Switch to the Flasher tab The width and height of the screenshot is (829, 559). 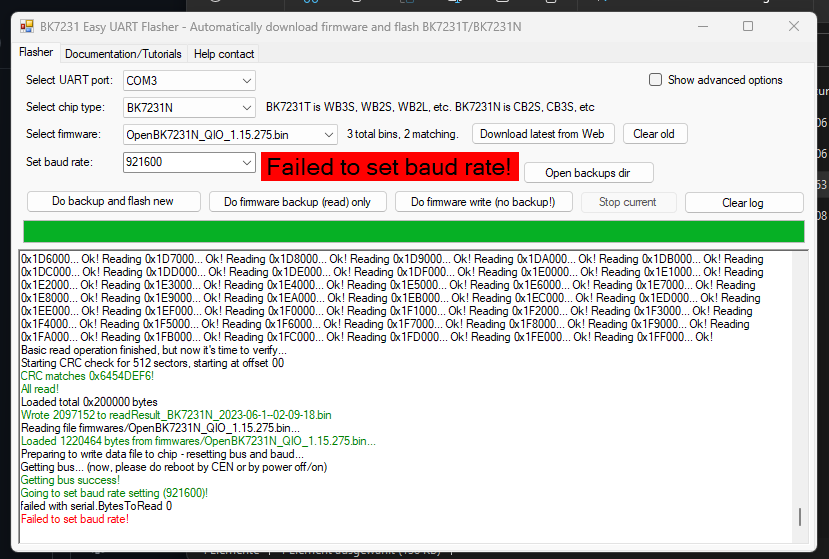(36, 52)
